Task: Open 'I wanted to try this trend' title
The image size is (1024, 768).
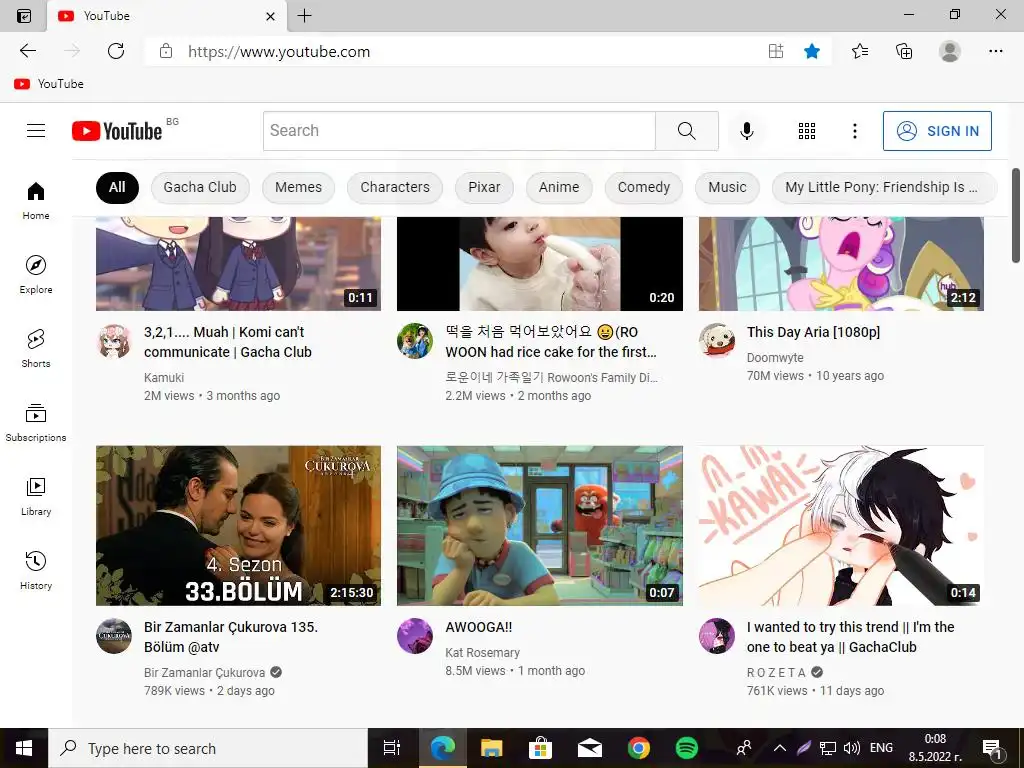Action: (850, 637)
